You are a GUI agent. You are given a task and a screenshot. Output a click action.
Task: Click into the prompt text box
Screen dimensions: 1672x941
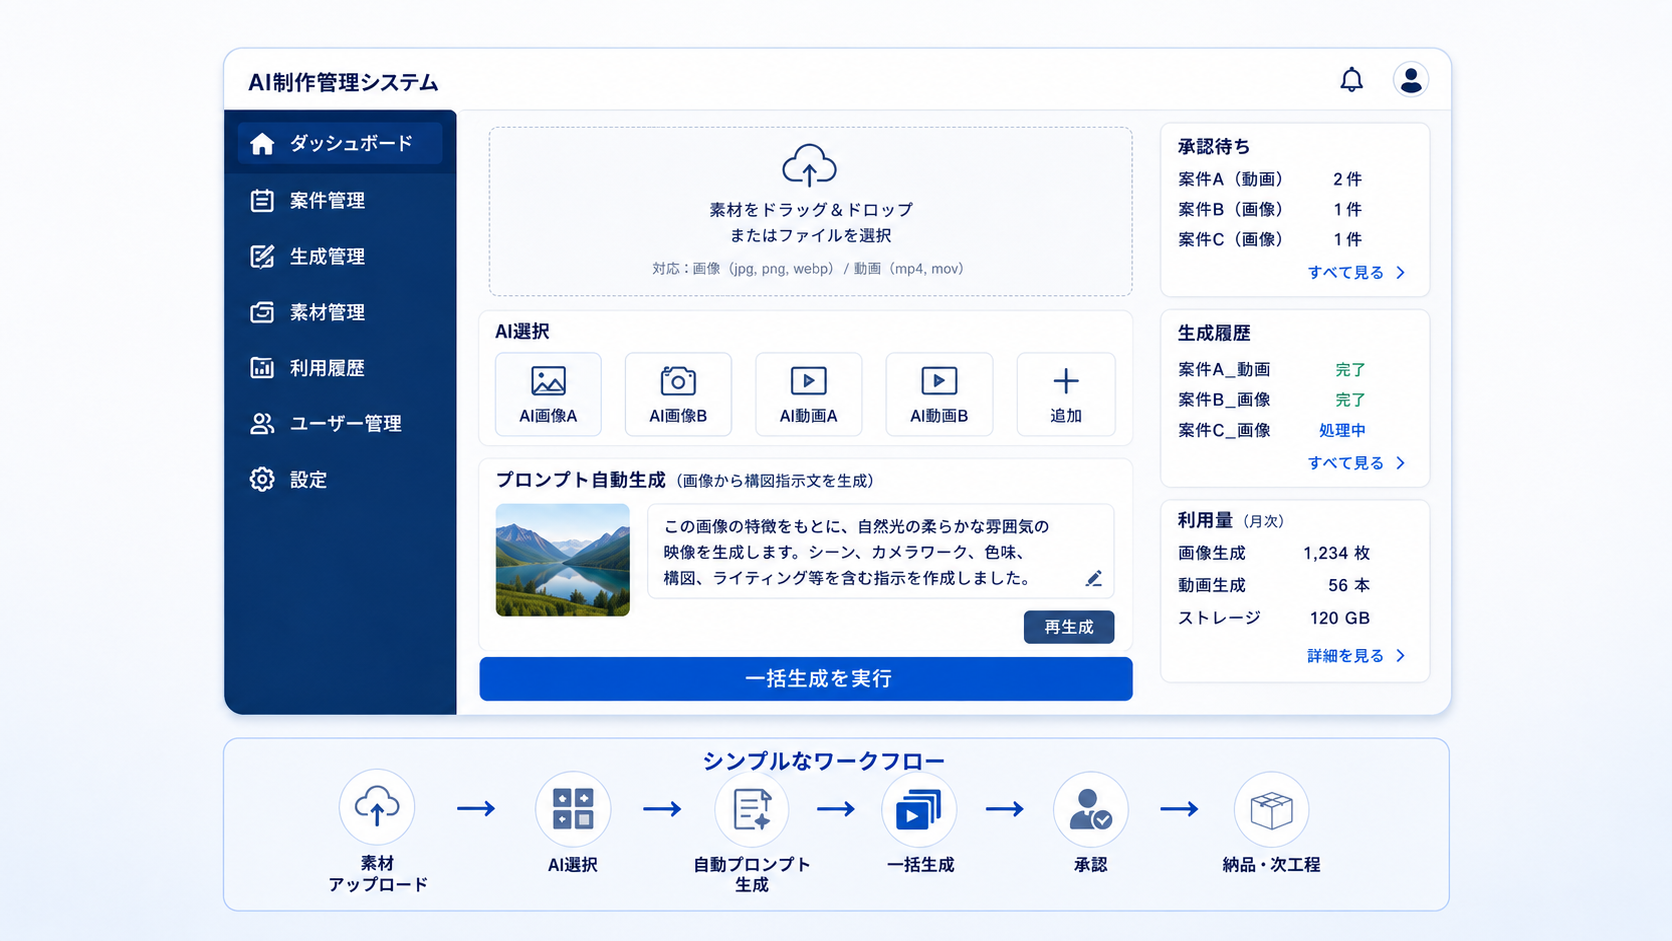(880, 552)
